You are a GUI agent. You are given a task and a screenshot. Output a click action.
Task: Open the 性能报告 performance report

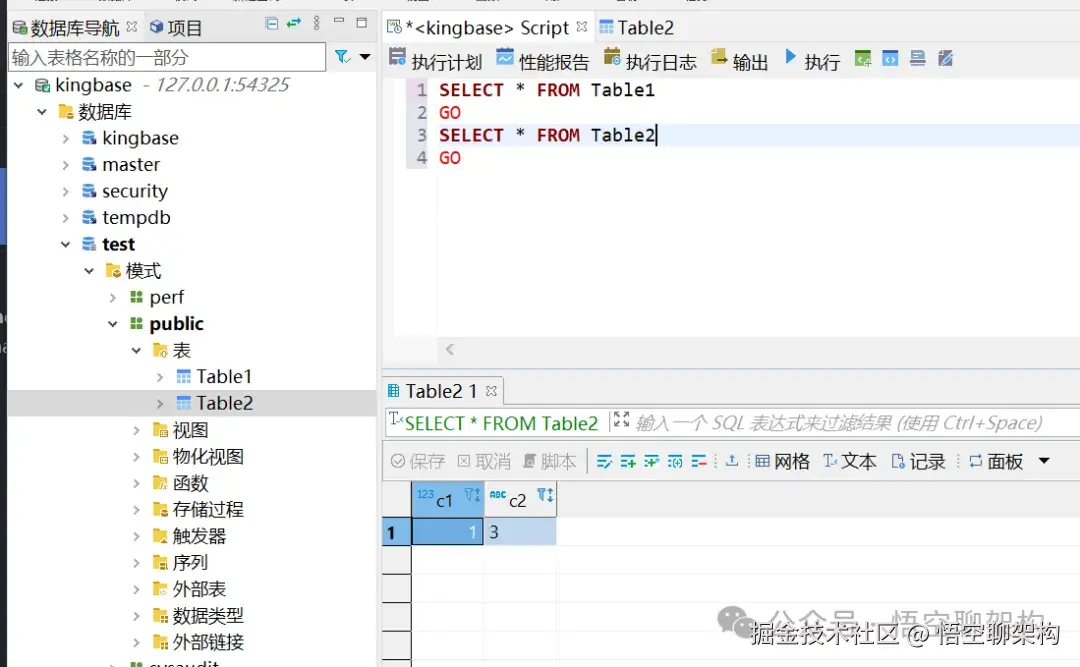pos(542,61)
